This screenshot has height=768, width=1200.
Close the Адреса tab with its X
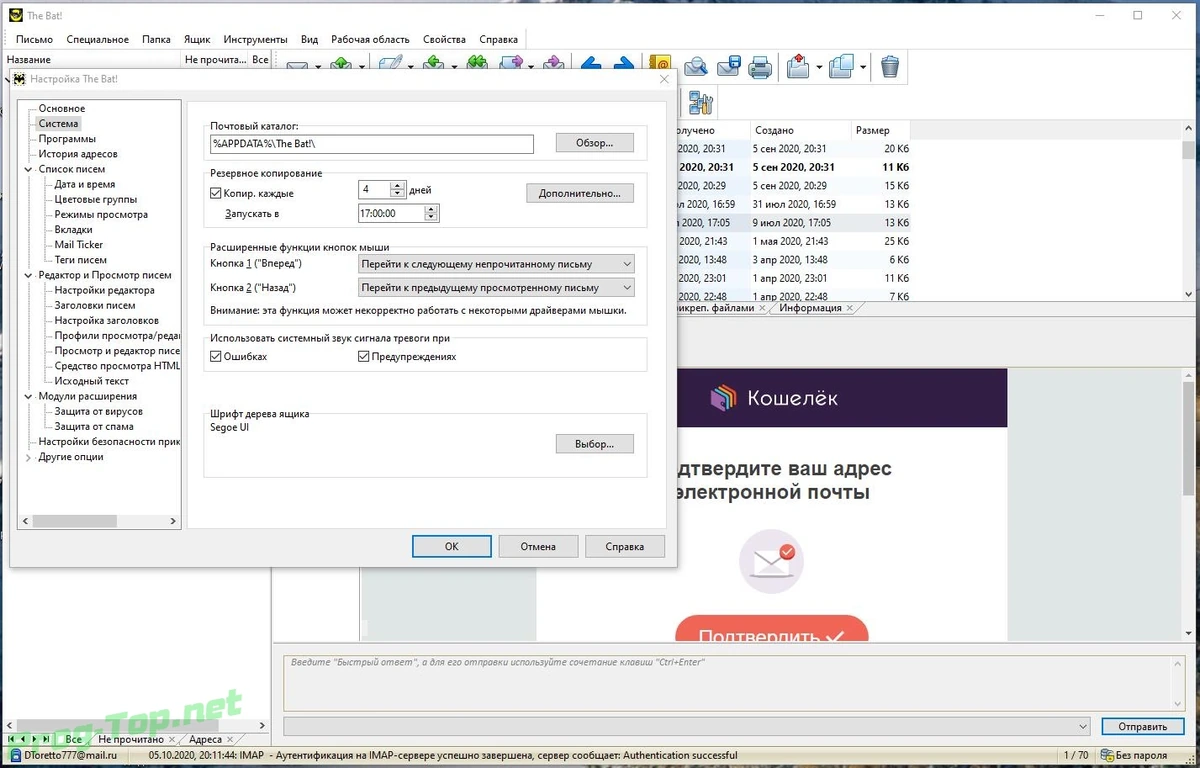click(231, 739)
